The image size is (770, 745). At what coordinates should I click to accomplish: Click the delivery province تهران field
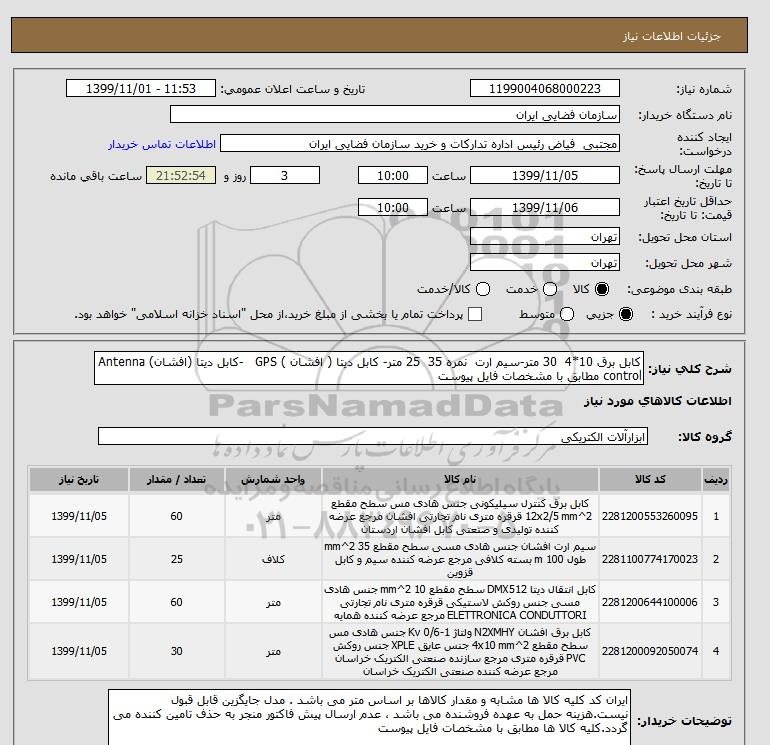click(x=545, y=237)
